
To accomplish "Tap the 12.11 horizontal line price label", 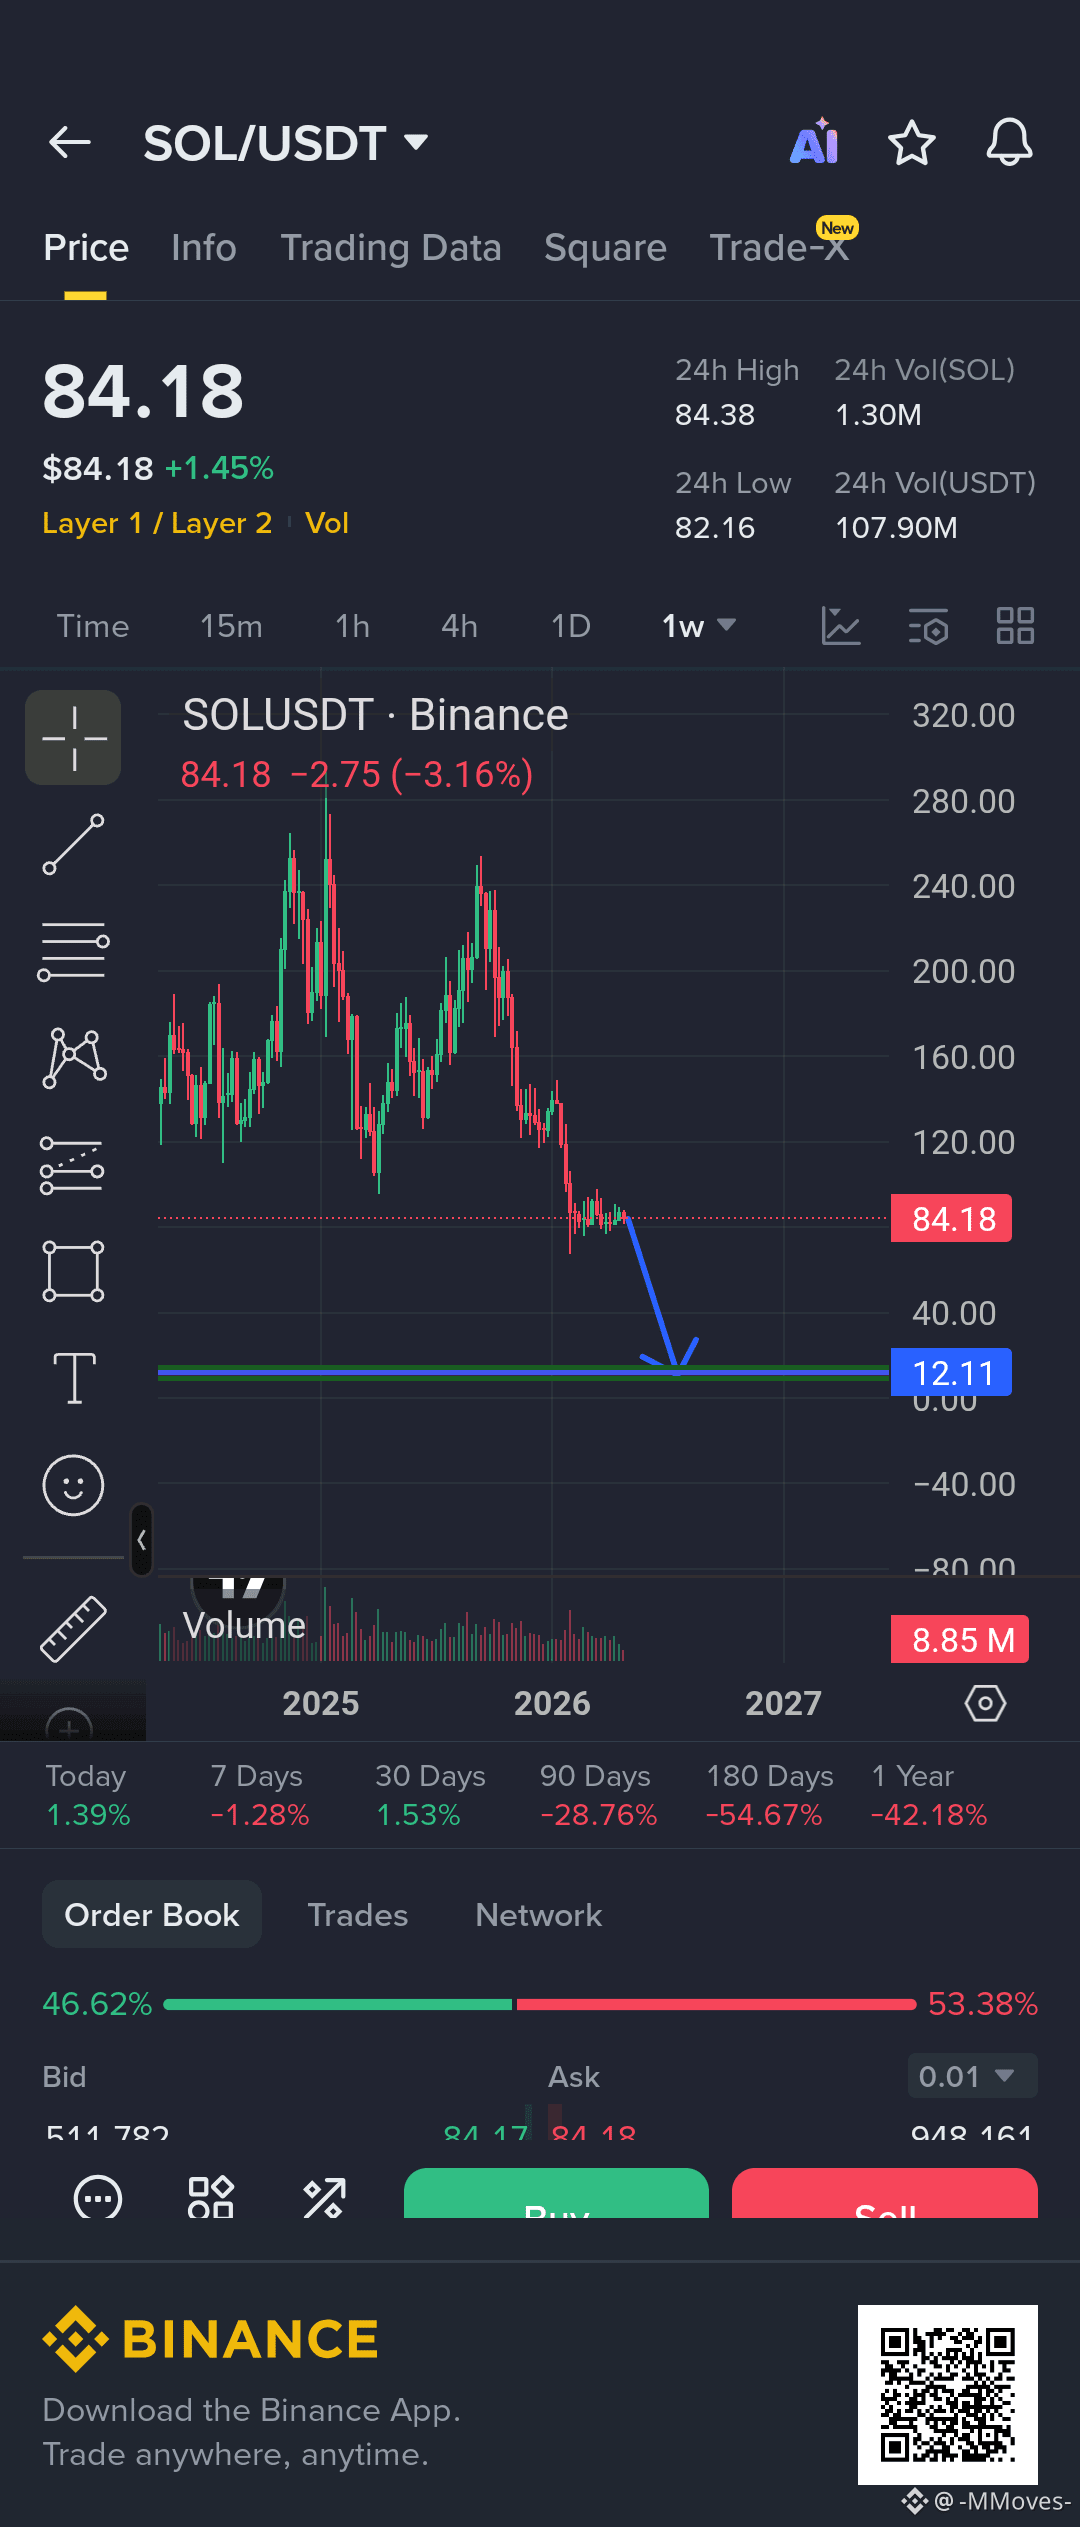I will tap(951, 1372).
